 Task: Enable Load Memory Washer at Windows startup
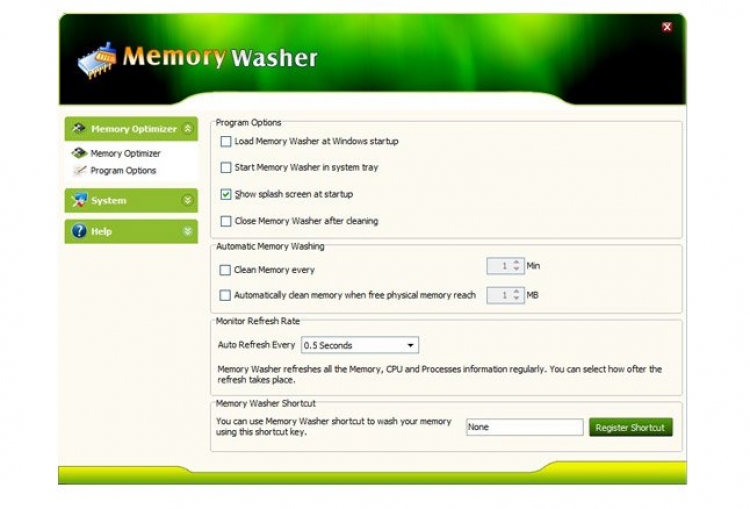(226, 142)
